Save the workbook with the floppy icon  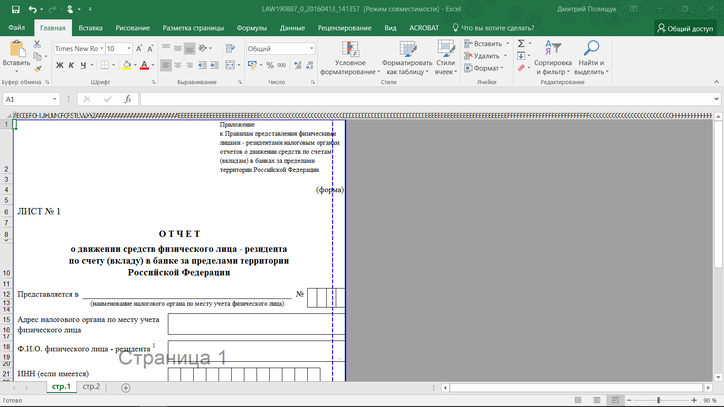point(15,9)
